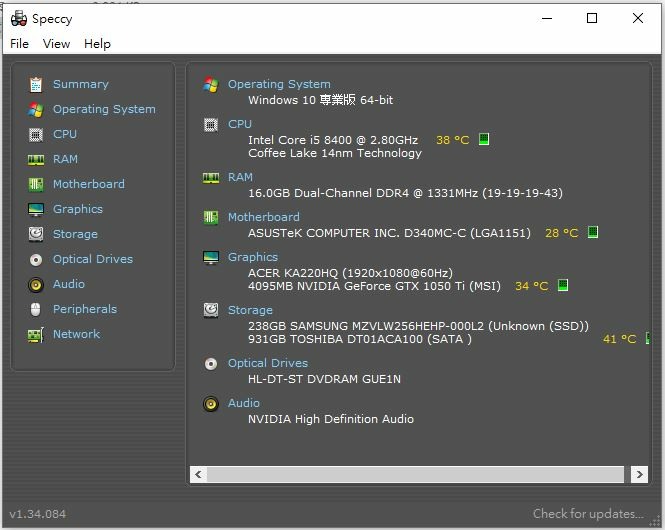Click the HL-DT-ST DVDRAM GUE1N entry

pyautogui.click(x=324, y=379)
